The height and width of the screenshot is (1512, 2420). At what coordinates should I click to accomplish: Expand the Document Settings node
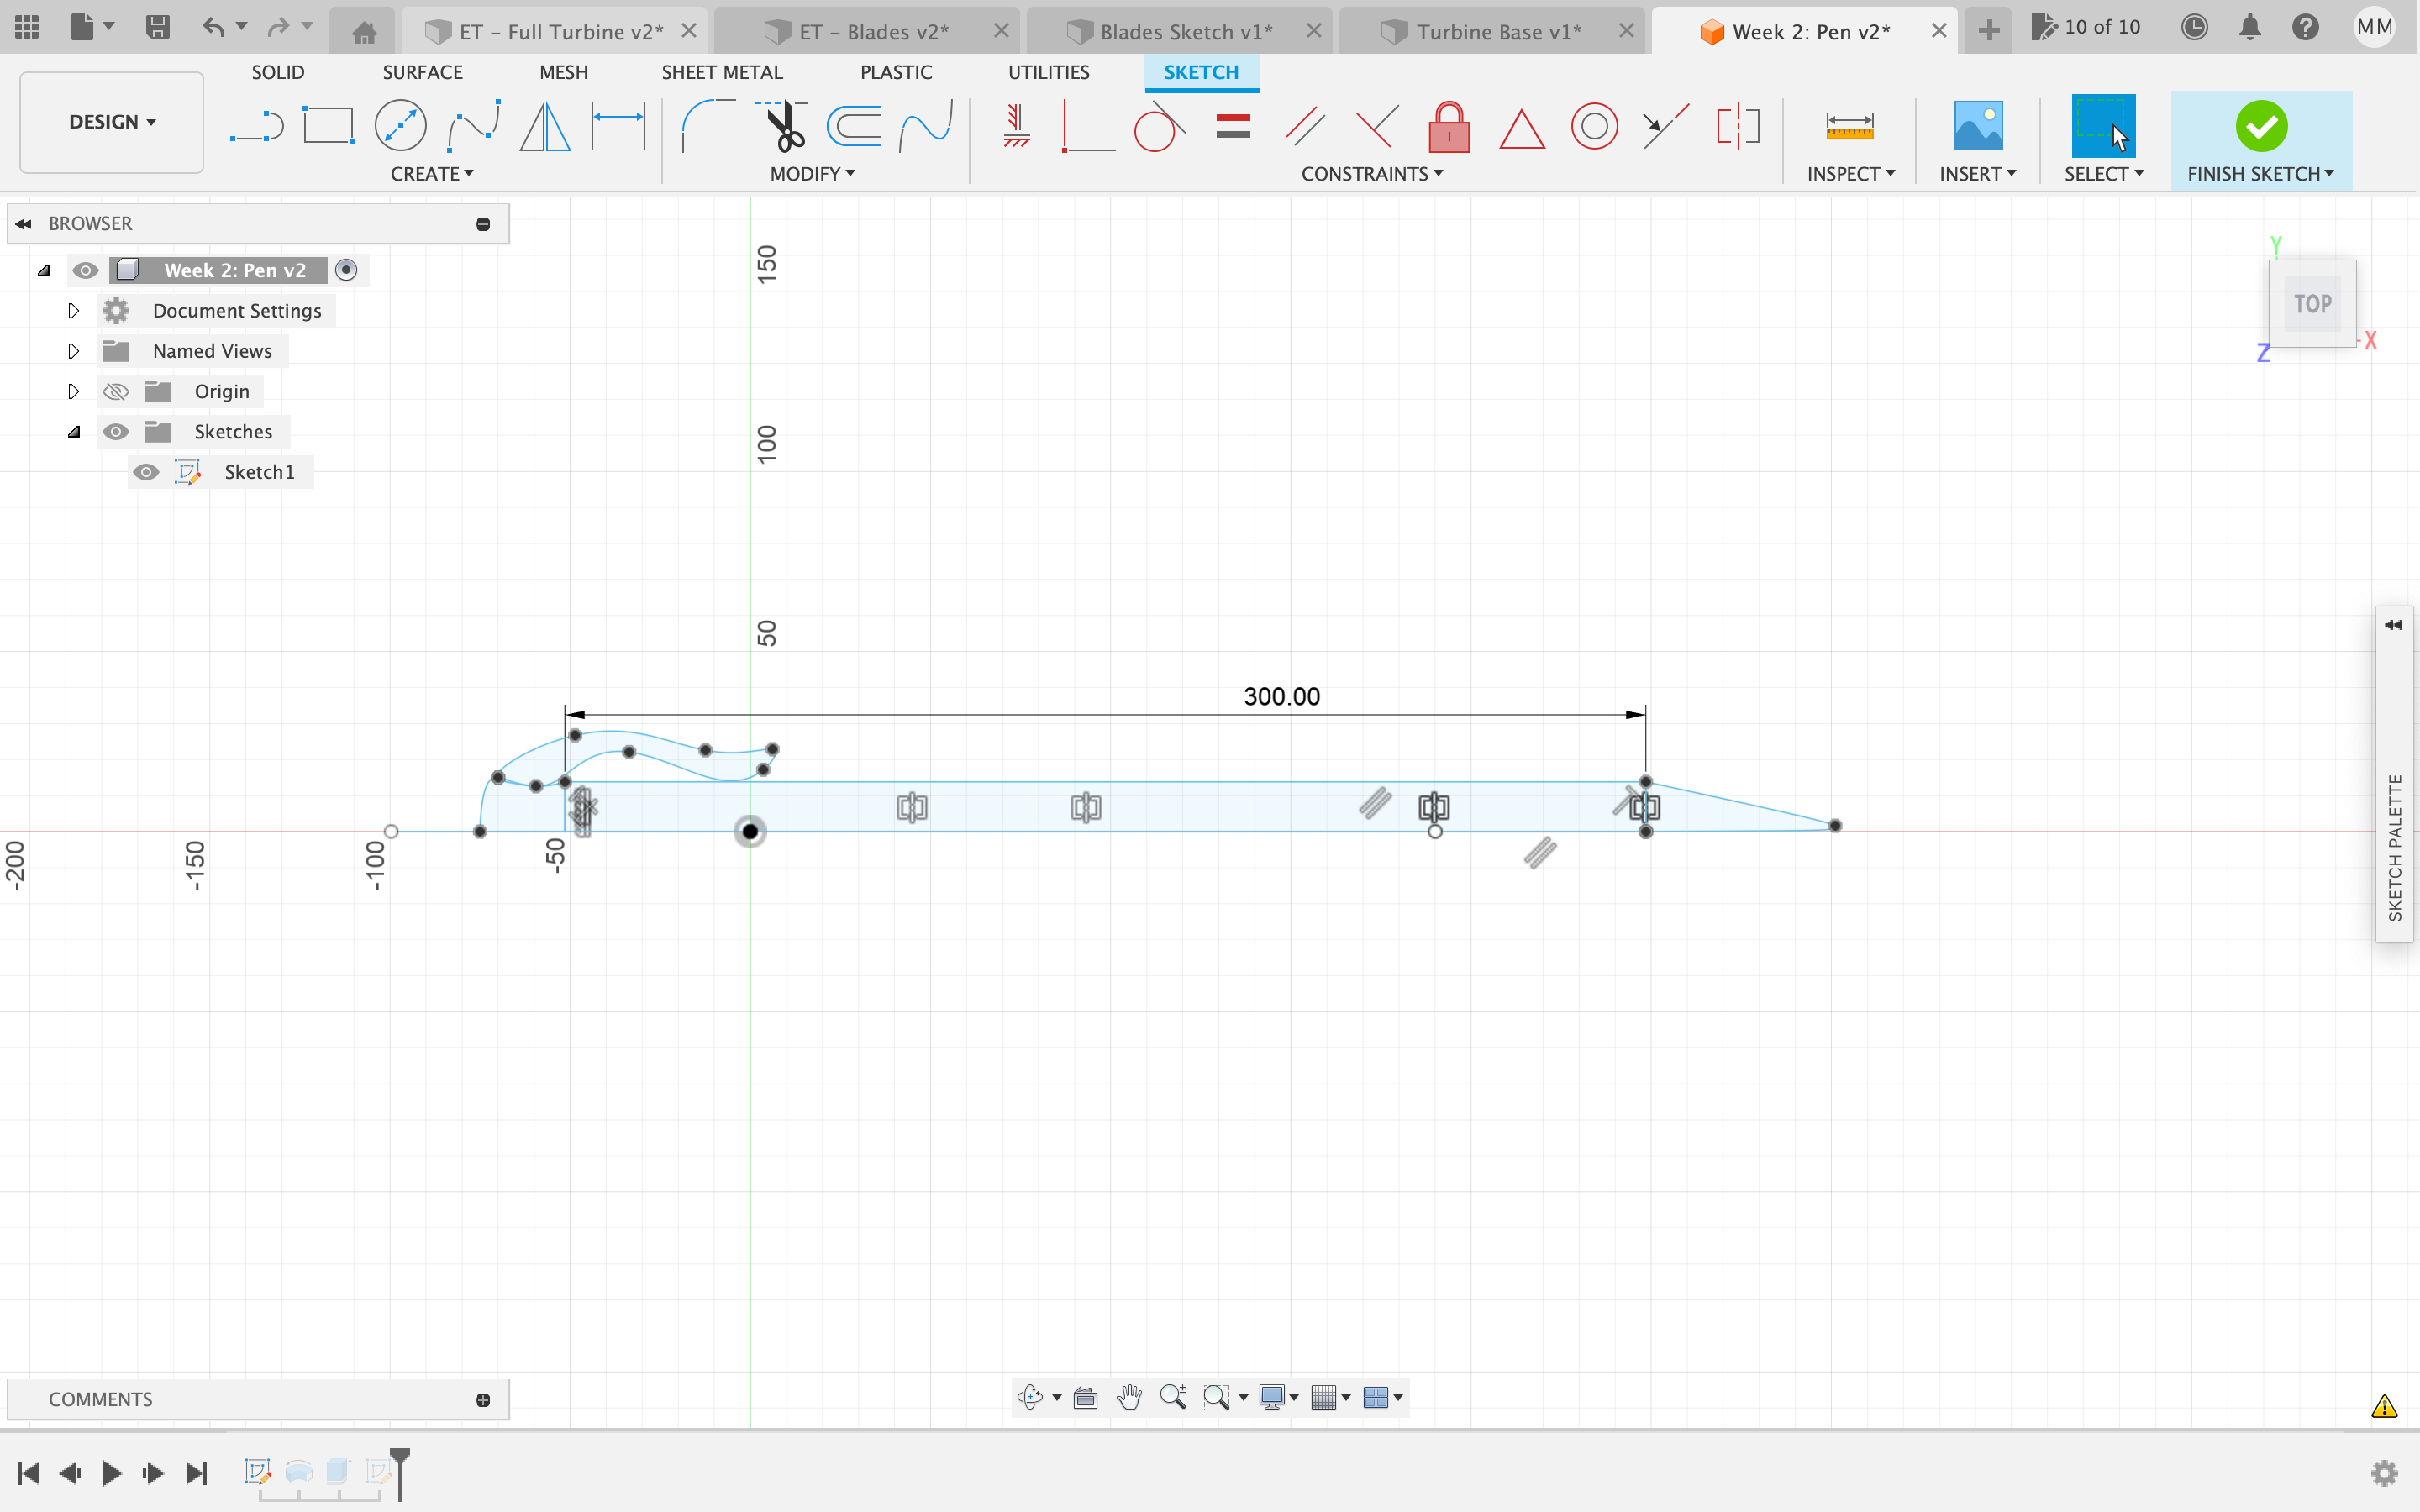point(73,311)
